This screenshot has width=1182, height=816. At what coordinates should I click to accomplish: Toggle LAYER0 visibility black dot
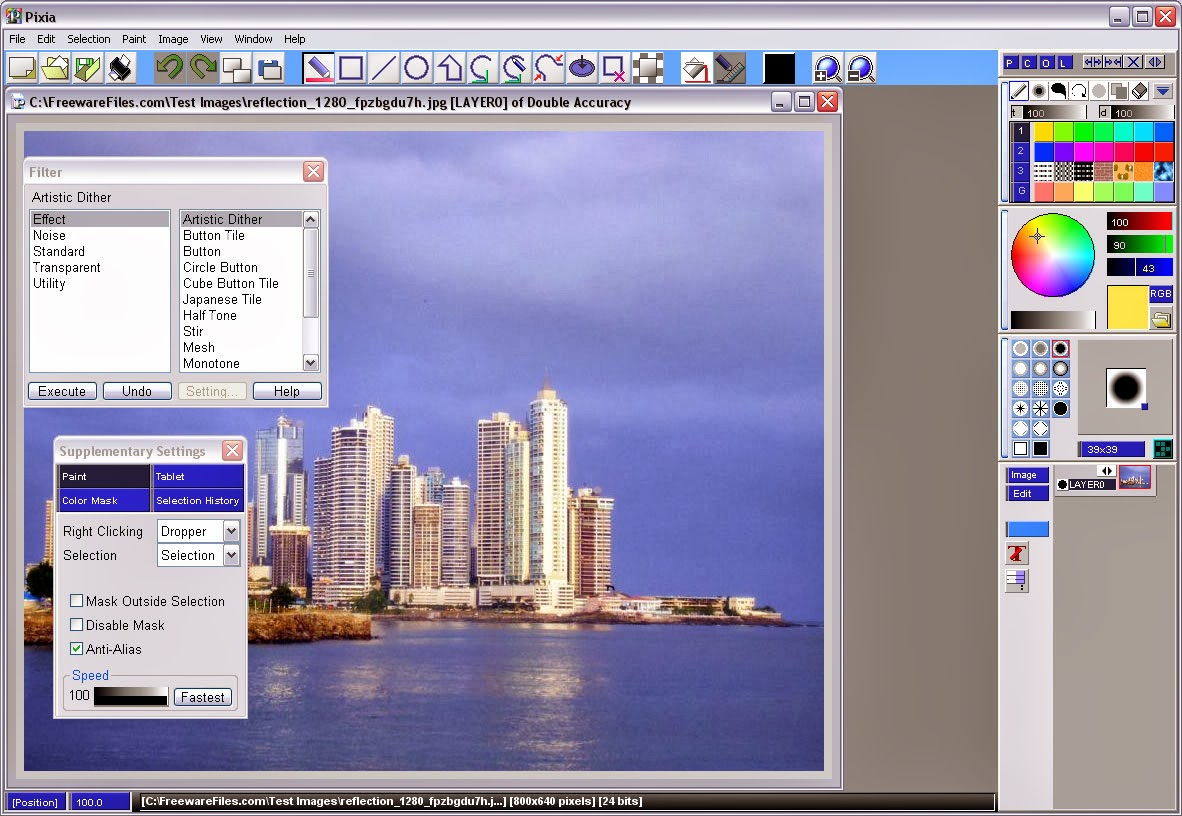click(x=1062, y=484)
